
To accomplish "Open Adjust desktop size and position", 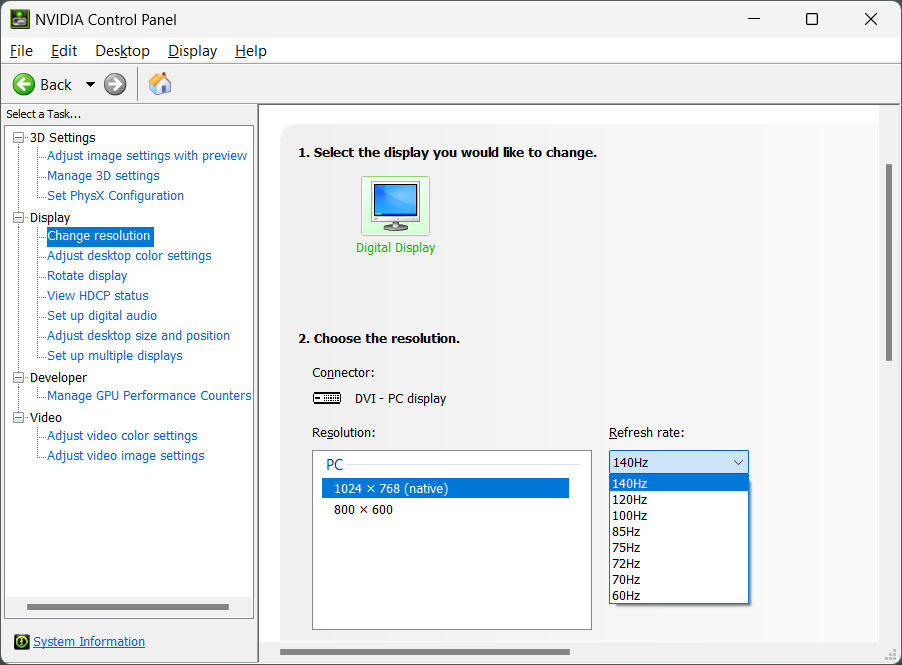I will point(139,335).
